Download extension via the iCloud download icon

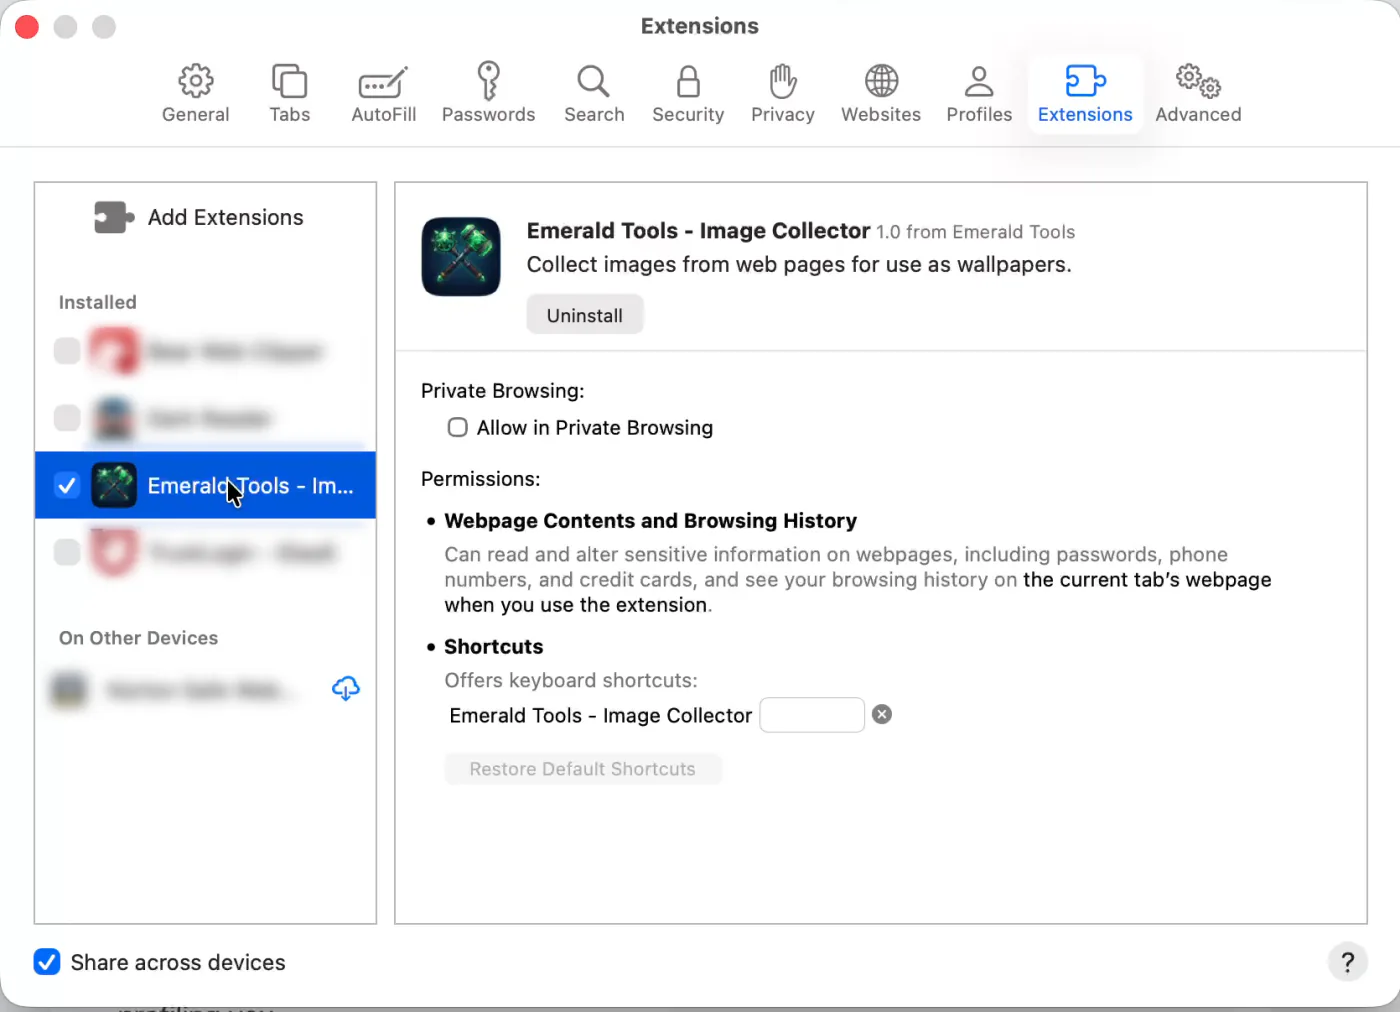pos(346,688)
